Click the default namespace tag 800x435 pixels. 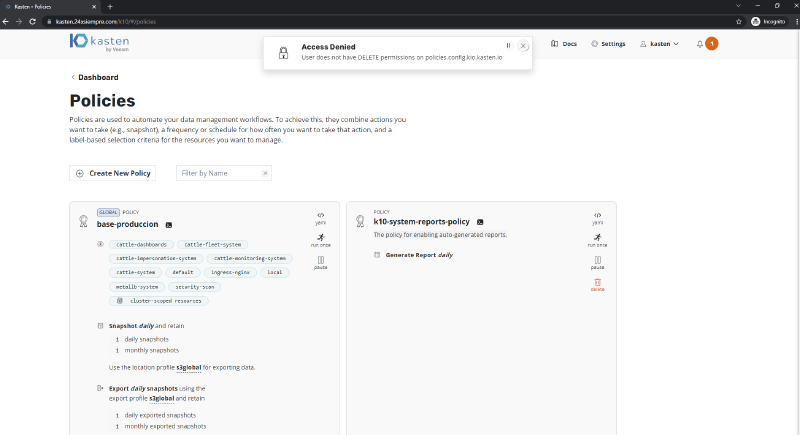tap(183, 272)
